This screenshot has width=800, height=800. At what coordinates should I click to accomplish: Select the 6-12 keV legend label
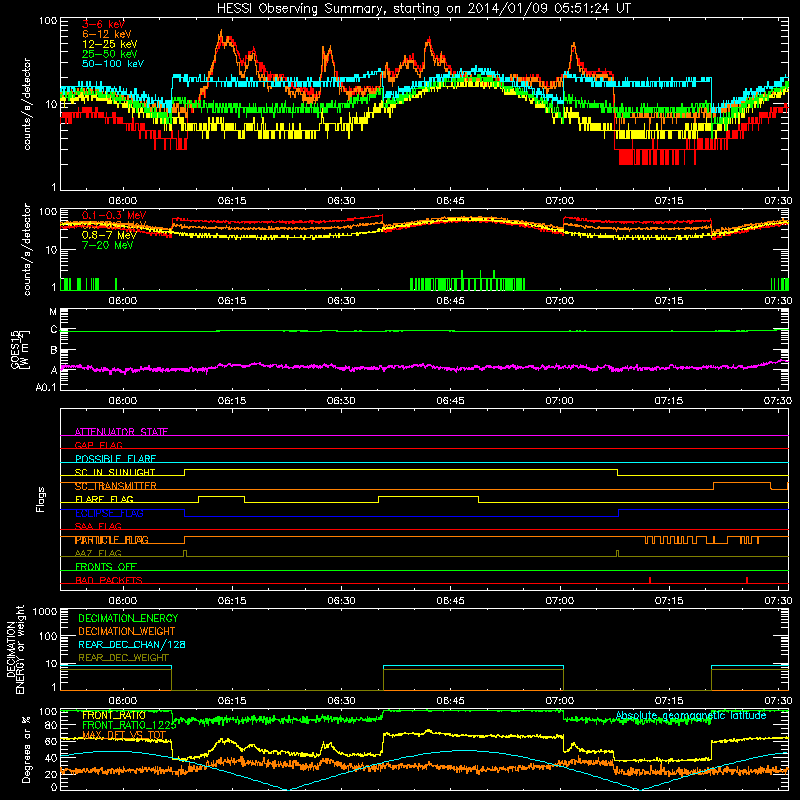click(106, 34)
